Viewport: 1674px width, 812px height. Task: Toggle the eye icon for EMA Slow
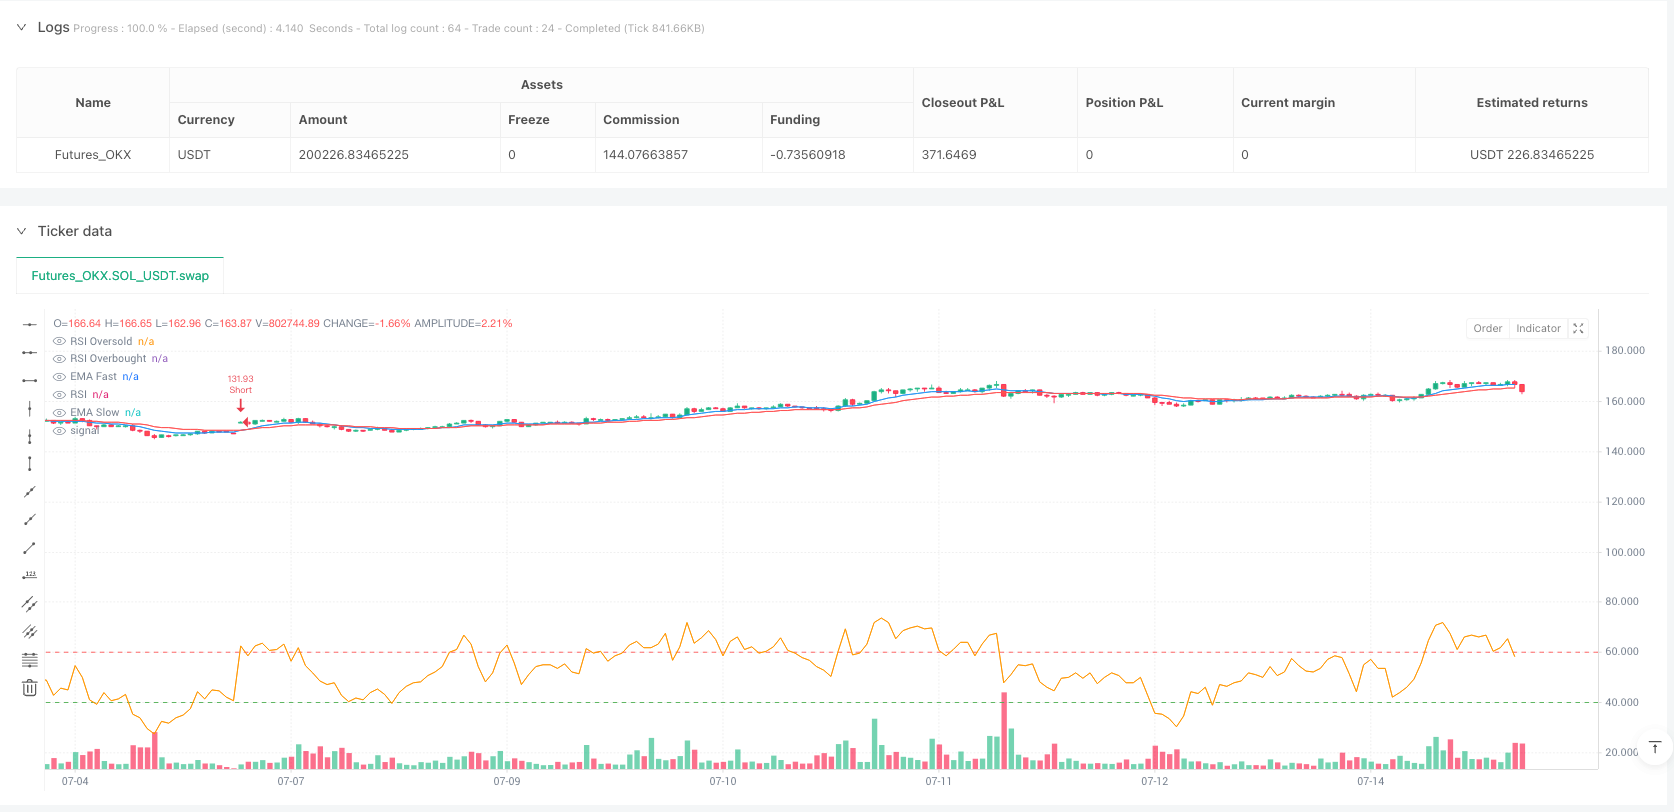60,413
